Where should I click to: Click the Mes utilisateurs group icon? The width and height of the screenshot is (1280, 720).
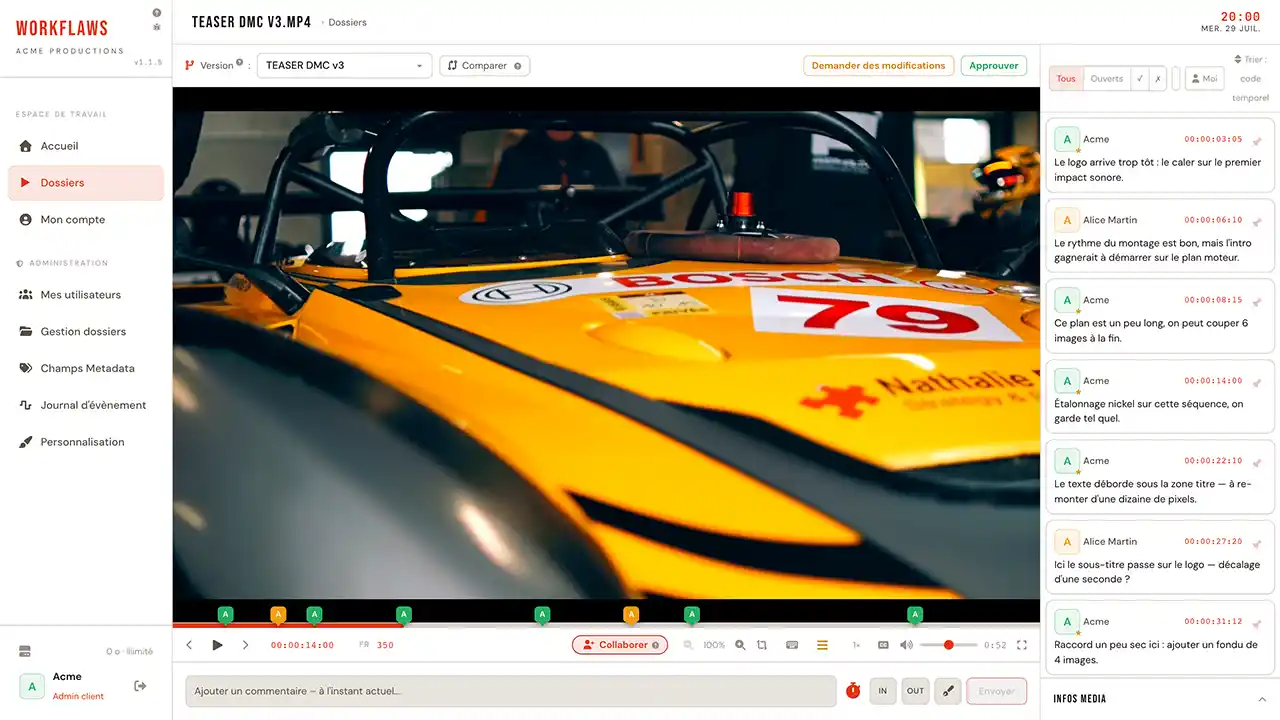[x=26, y=295]
